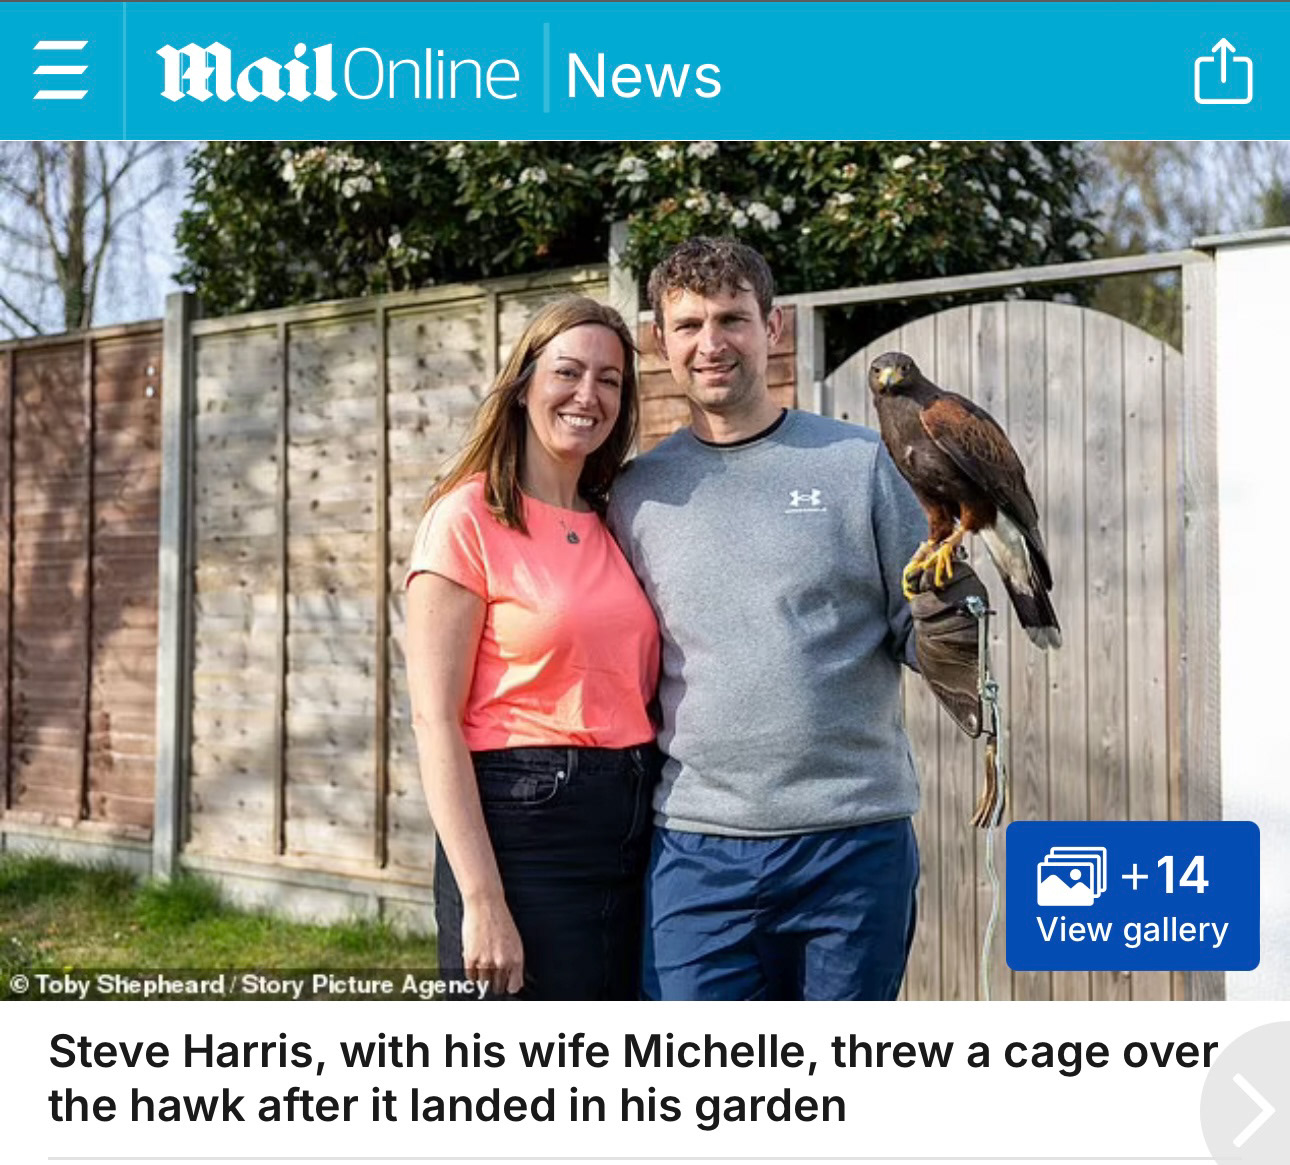Click the Under Armour logo on sweatshirt

coord(805,497)
